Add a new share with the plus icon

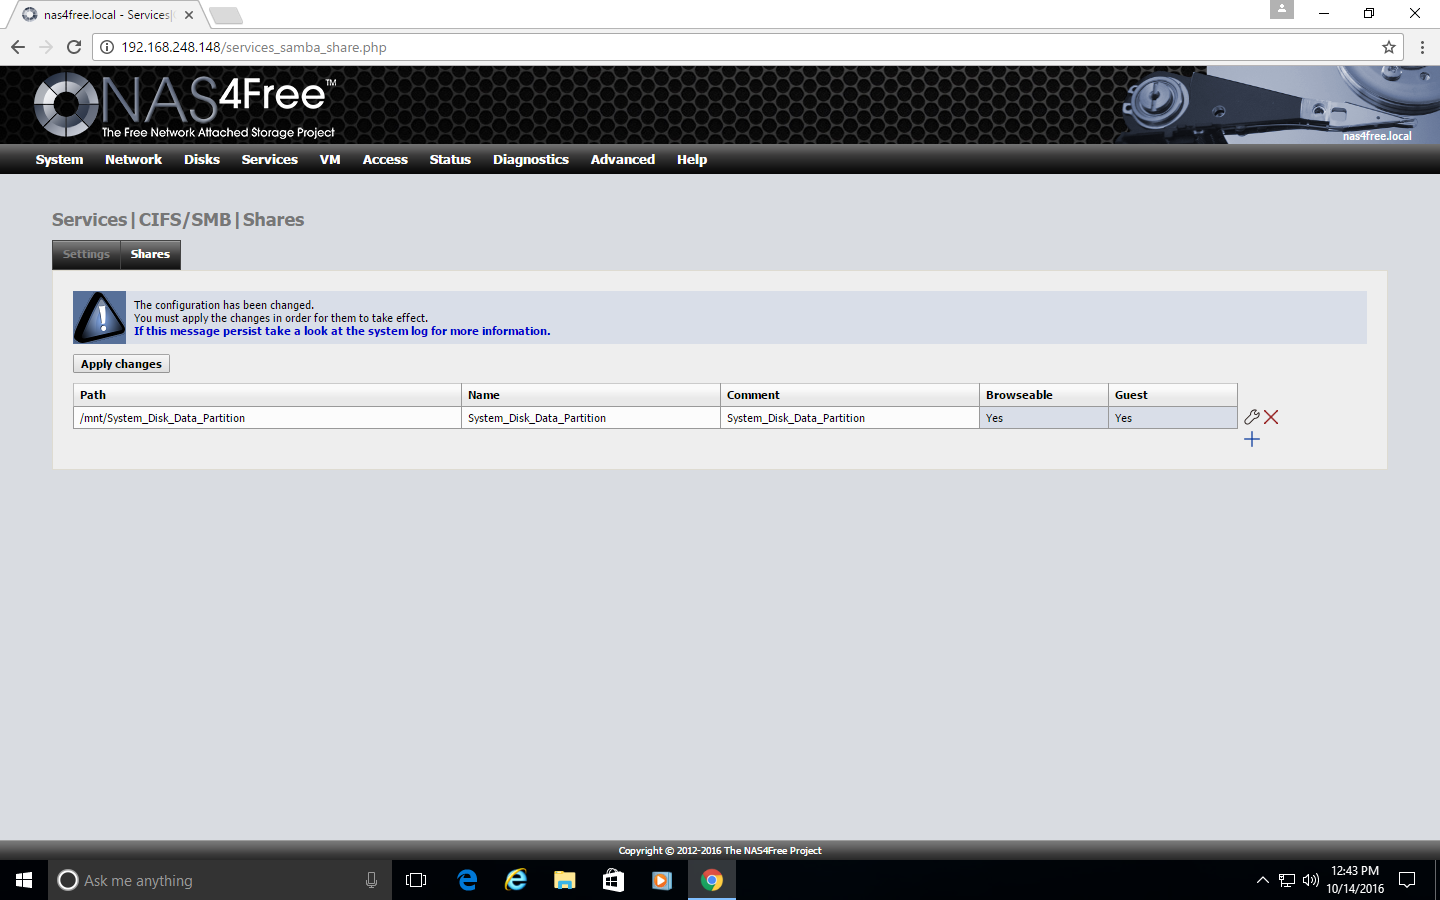[x=1251, y=439]
